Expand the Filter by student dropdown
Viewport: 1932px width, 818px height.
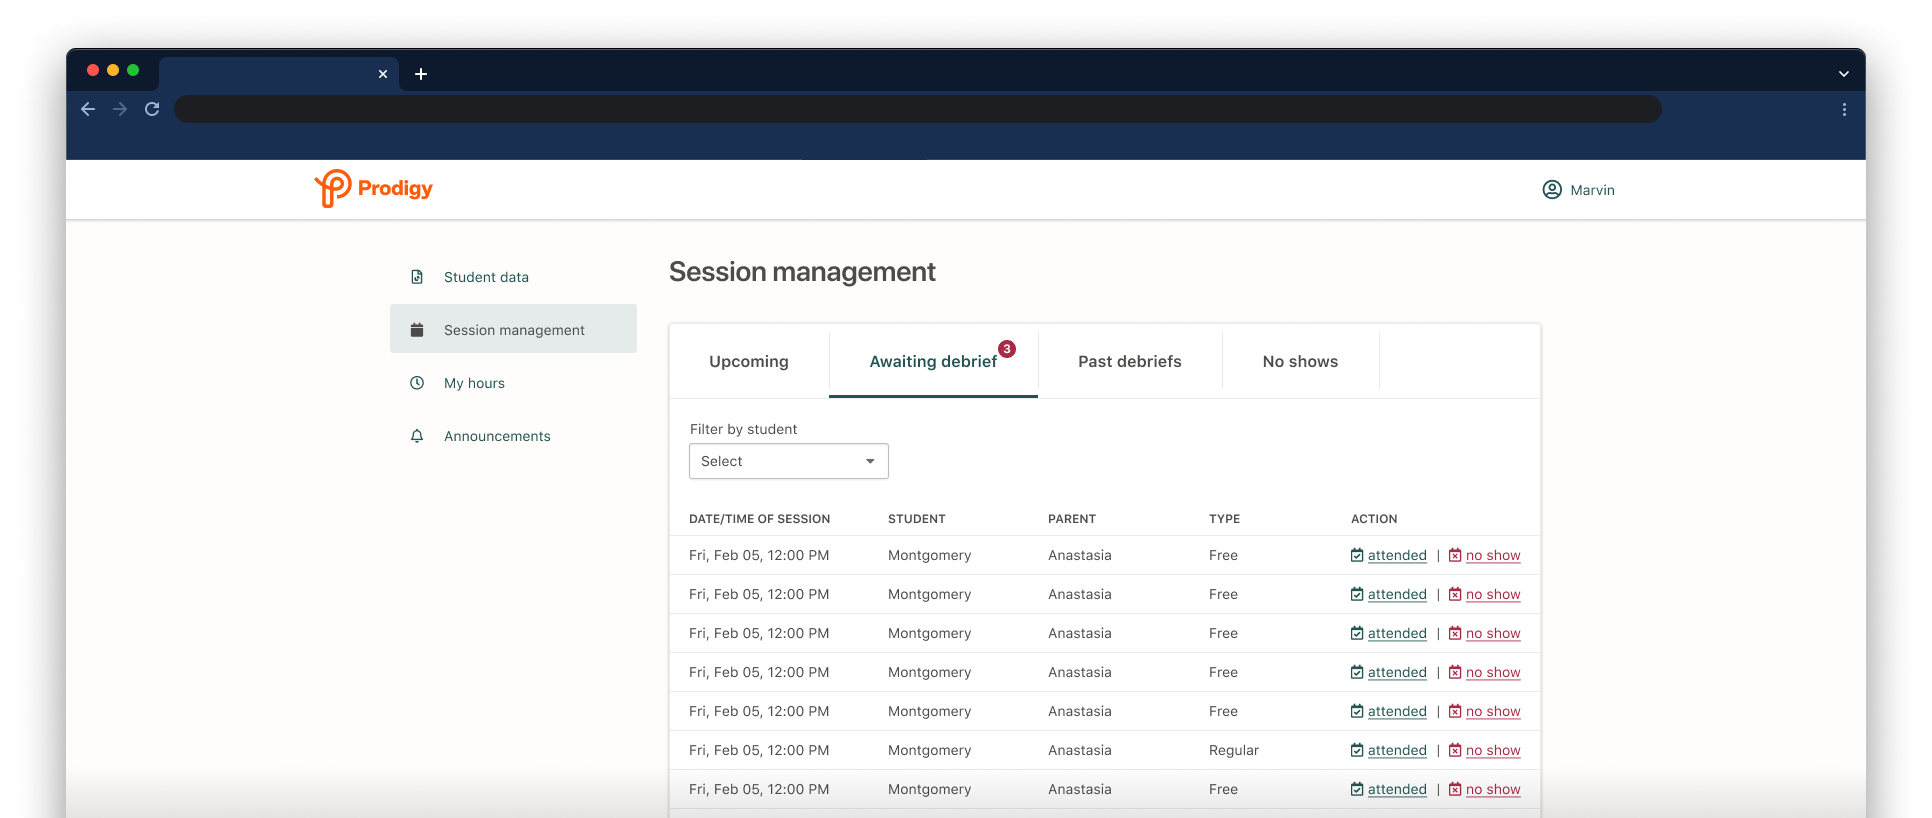click(788, 461)
